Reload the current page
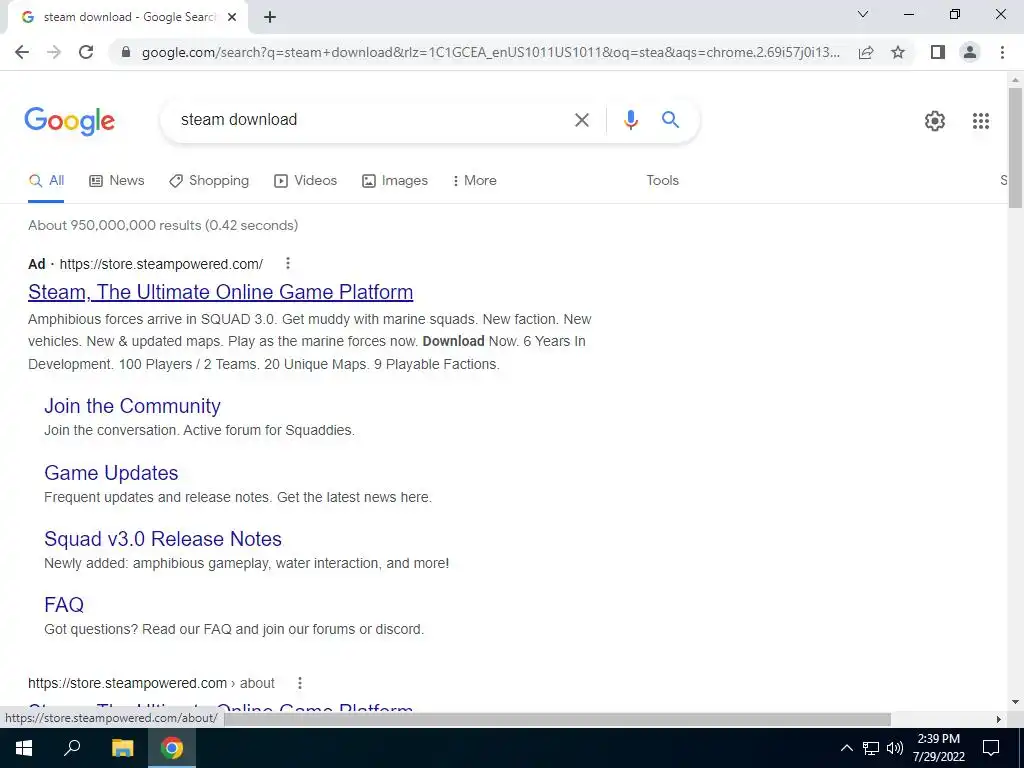The width and height of the screenshot is (1024, 768). (x=86, y=52)
